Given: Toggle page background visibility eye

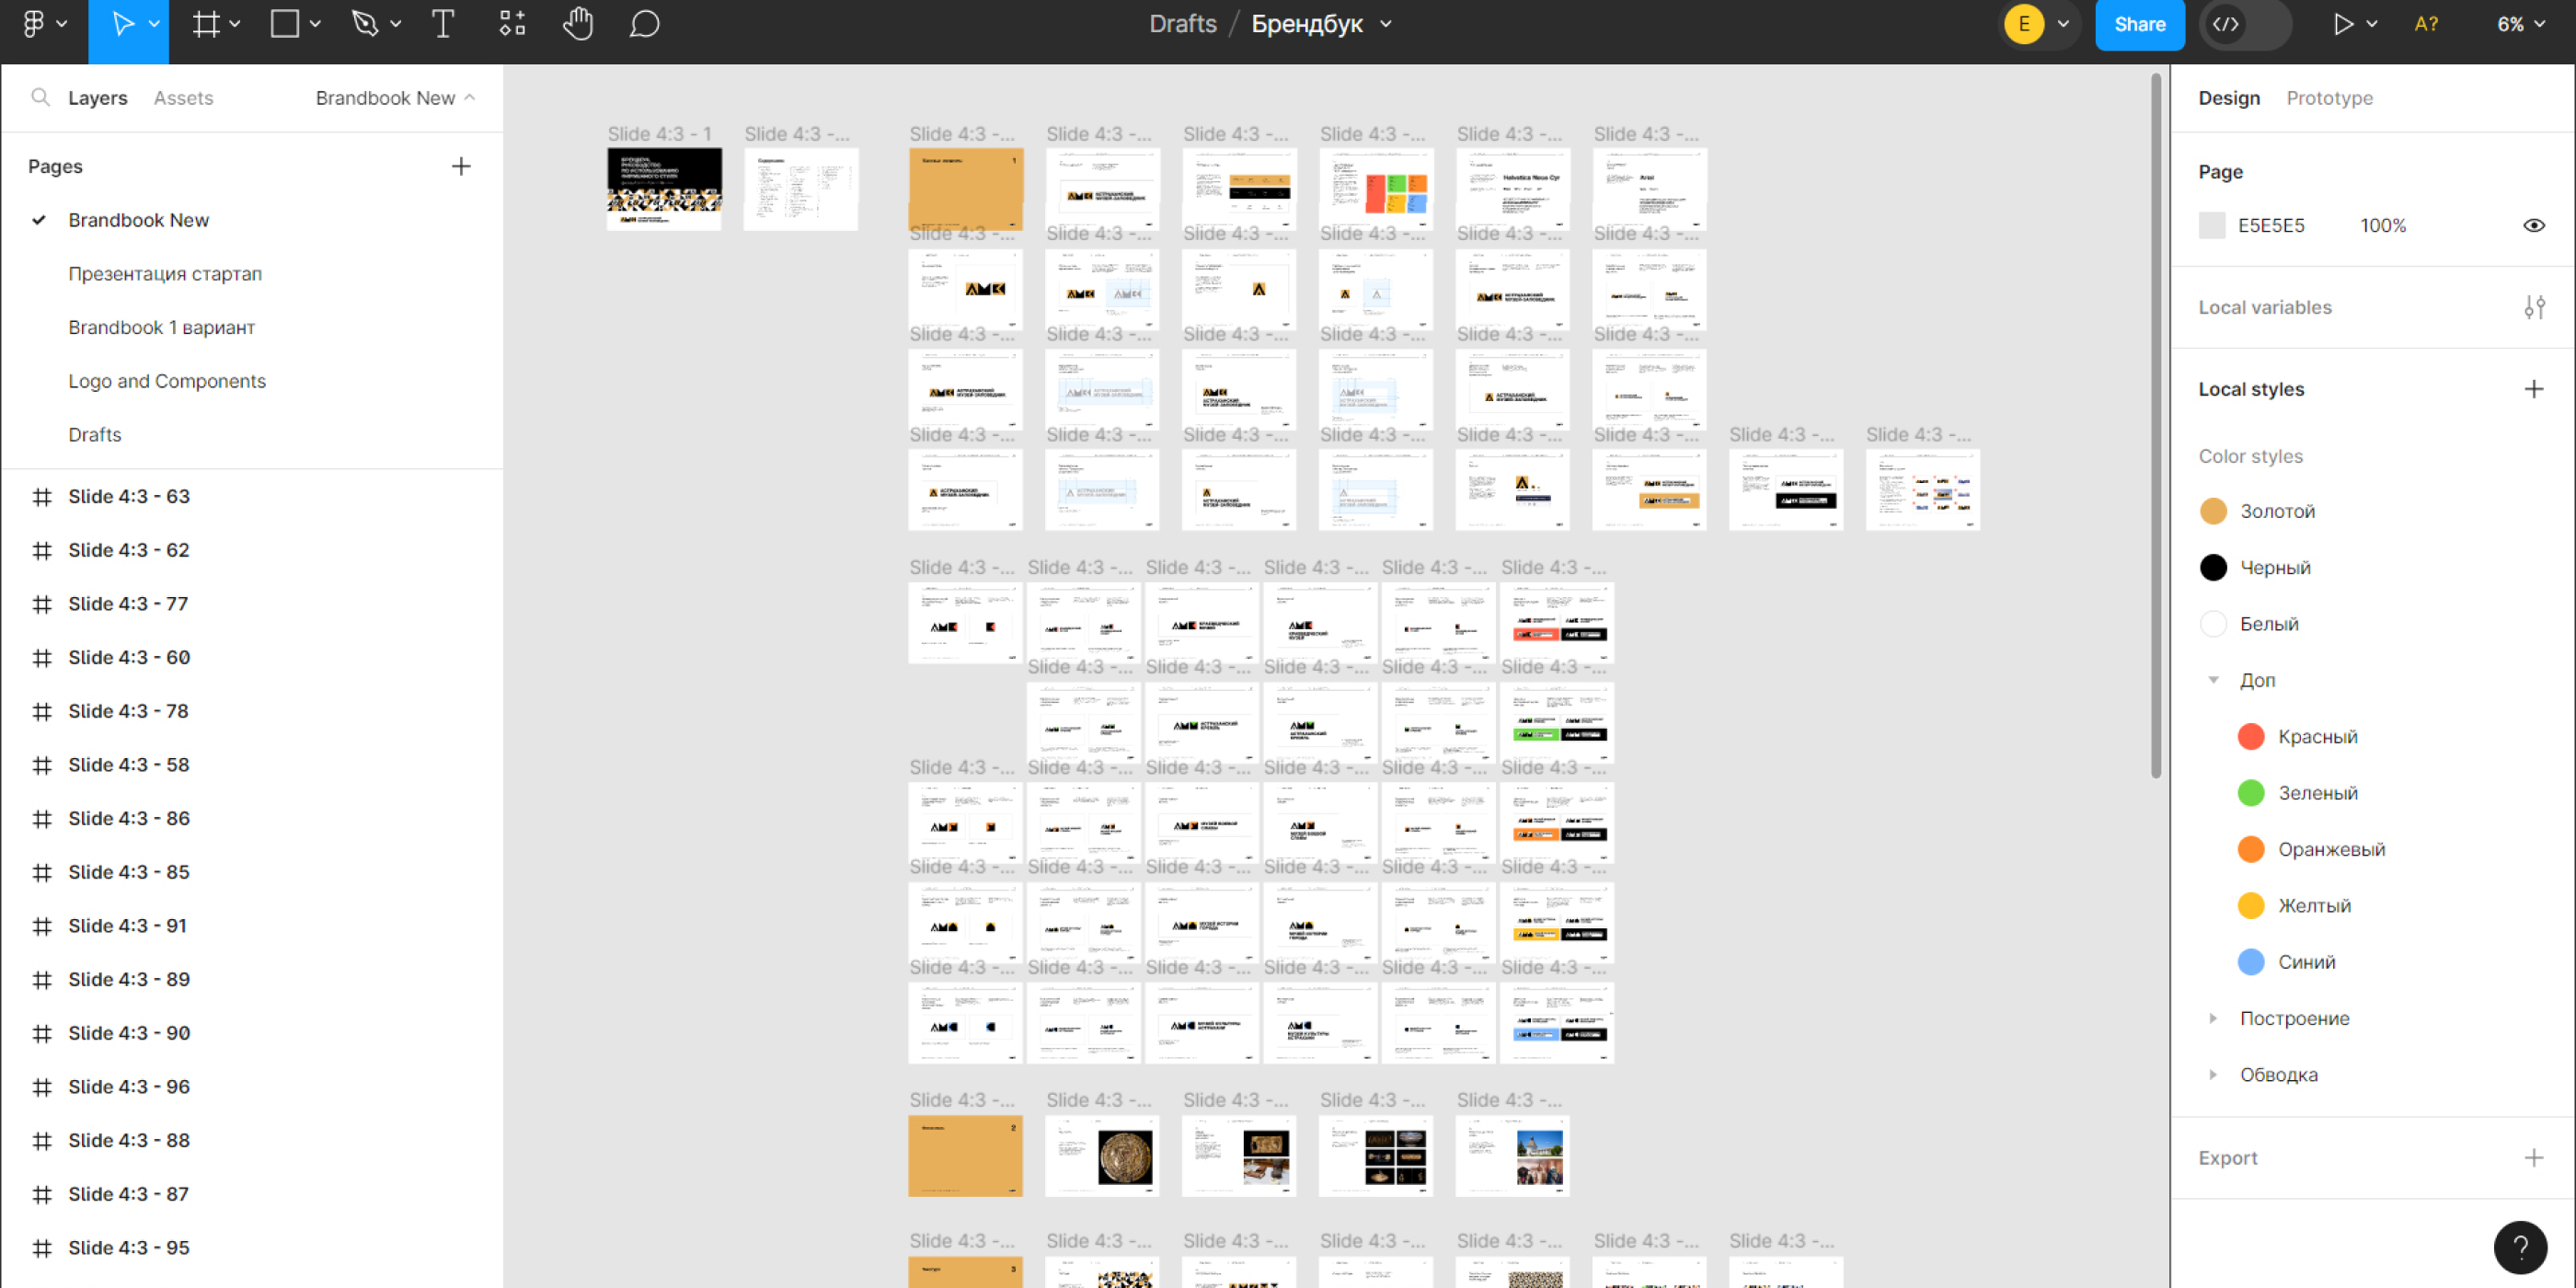Looking at the screenshot, I should pyautogui.click(x=2533, y=226).
